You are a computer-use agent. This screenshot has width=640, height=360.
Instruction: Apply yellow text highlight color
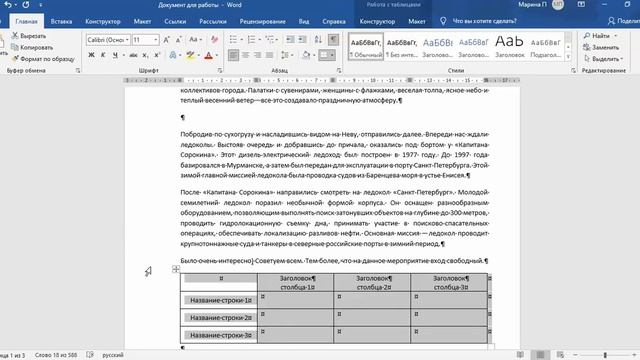pos(190,55)
